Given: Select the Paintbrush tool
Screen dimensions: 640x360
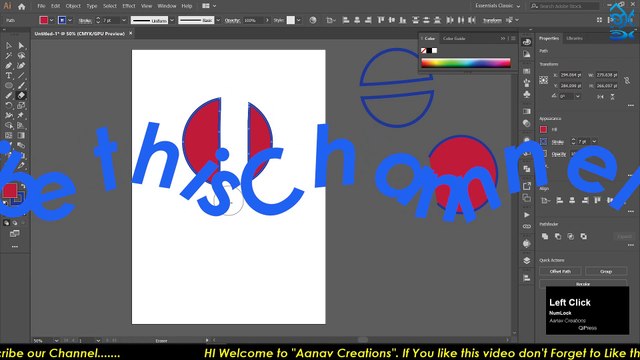Looking at the screenshot, I should pyautogui.click(x=21, y=86).
